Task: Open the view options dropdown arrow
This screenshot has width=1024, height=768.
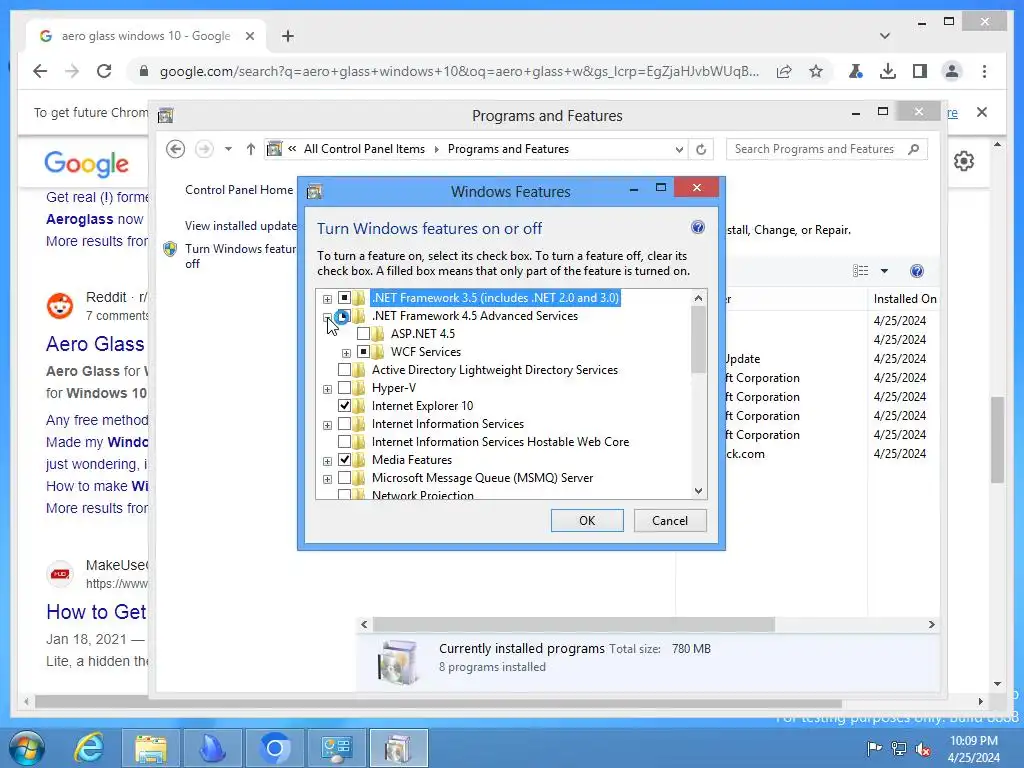Action: tap(884, 271)
